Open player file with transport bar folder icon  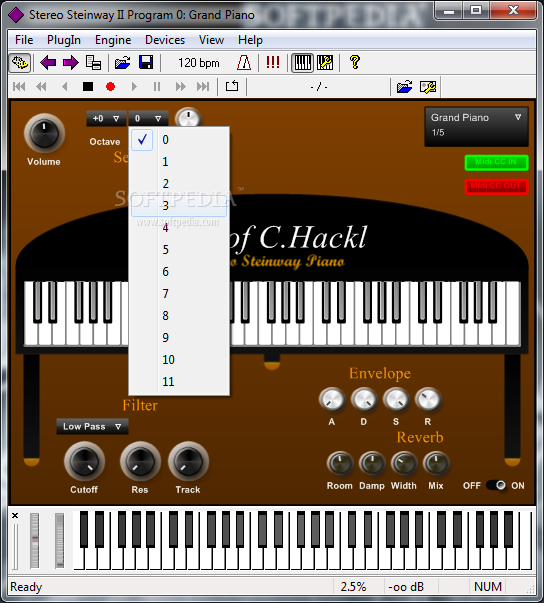click(x=404, y=87)
